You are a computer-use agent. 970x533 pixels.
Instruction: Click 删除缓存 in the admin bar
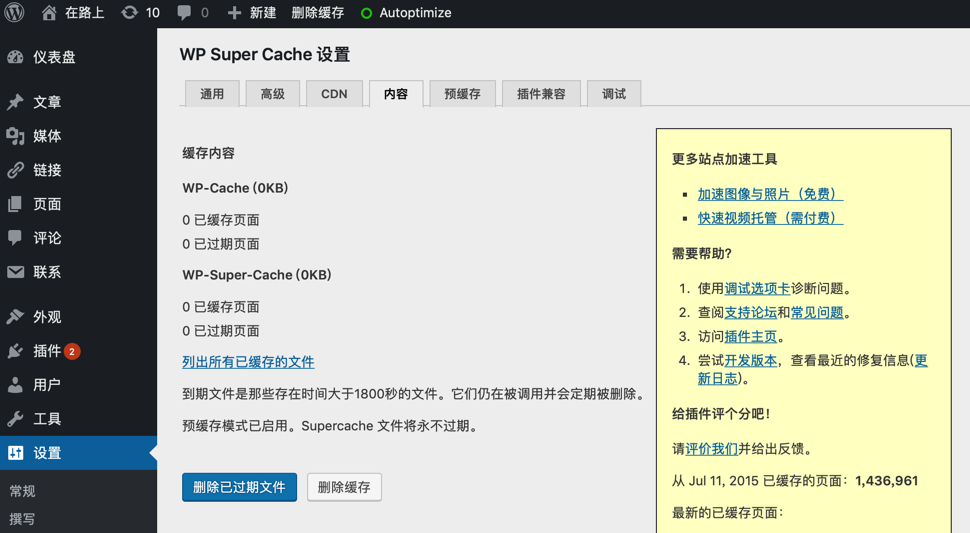click(x=317, y=12)
